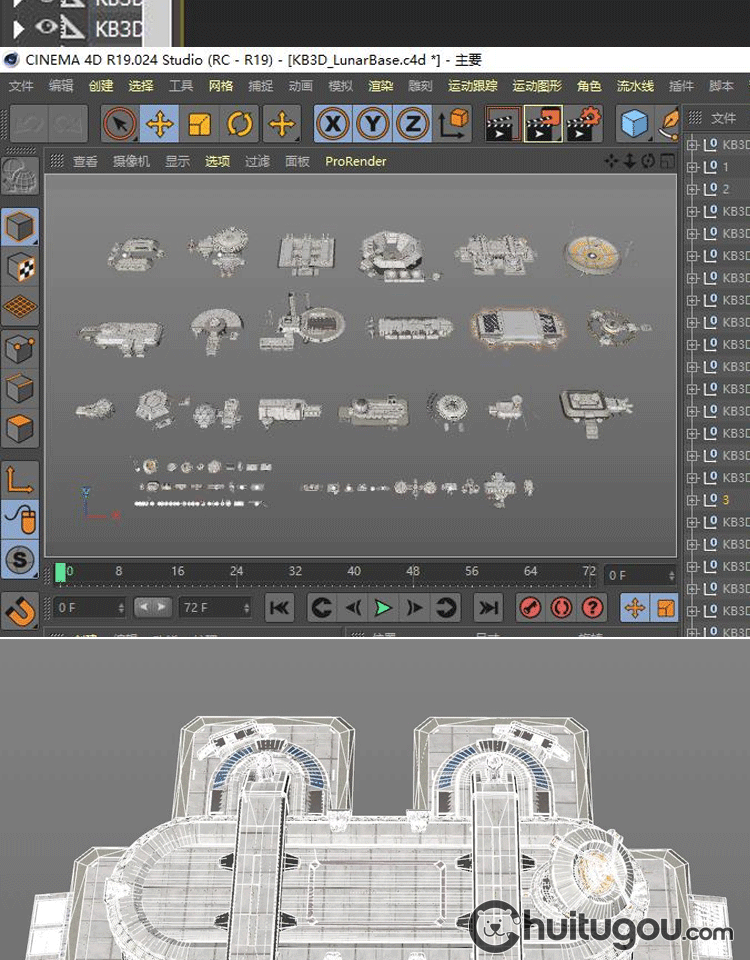
Task: Toggle Autokeying red circle button
Action: click(x=561, y=608)
